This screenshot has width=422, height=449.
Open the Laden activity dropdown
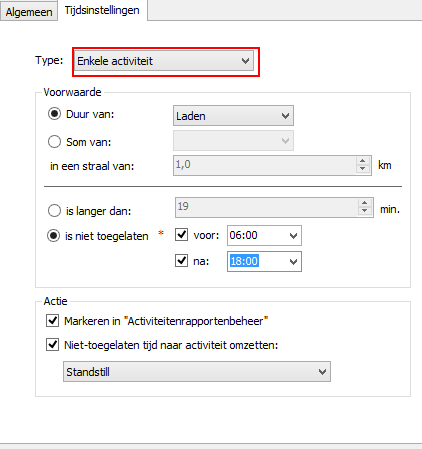[233, 116]
